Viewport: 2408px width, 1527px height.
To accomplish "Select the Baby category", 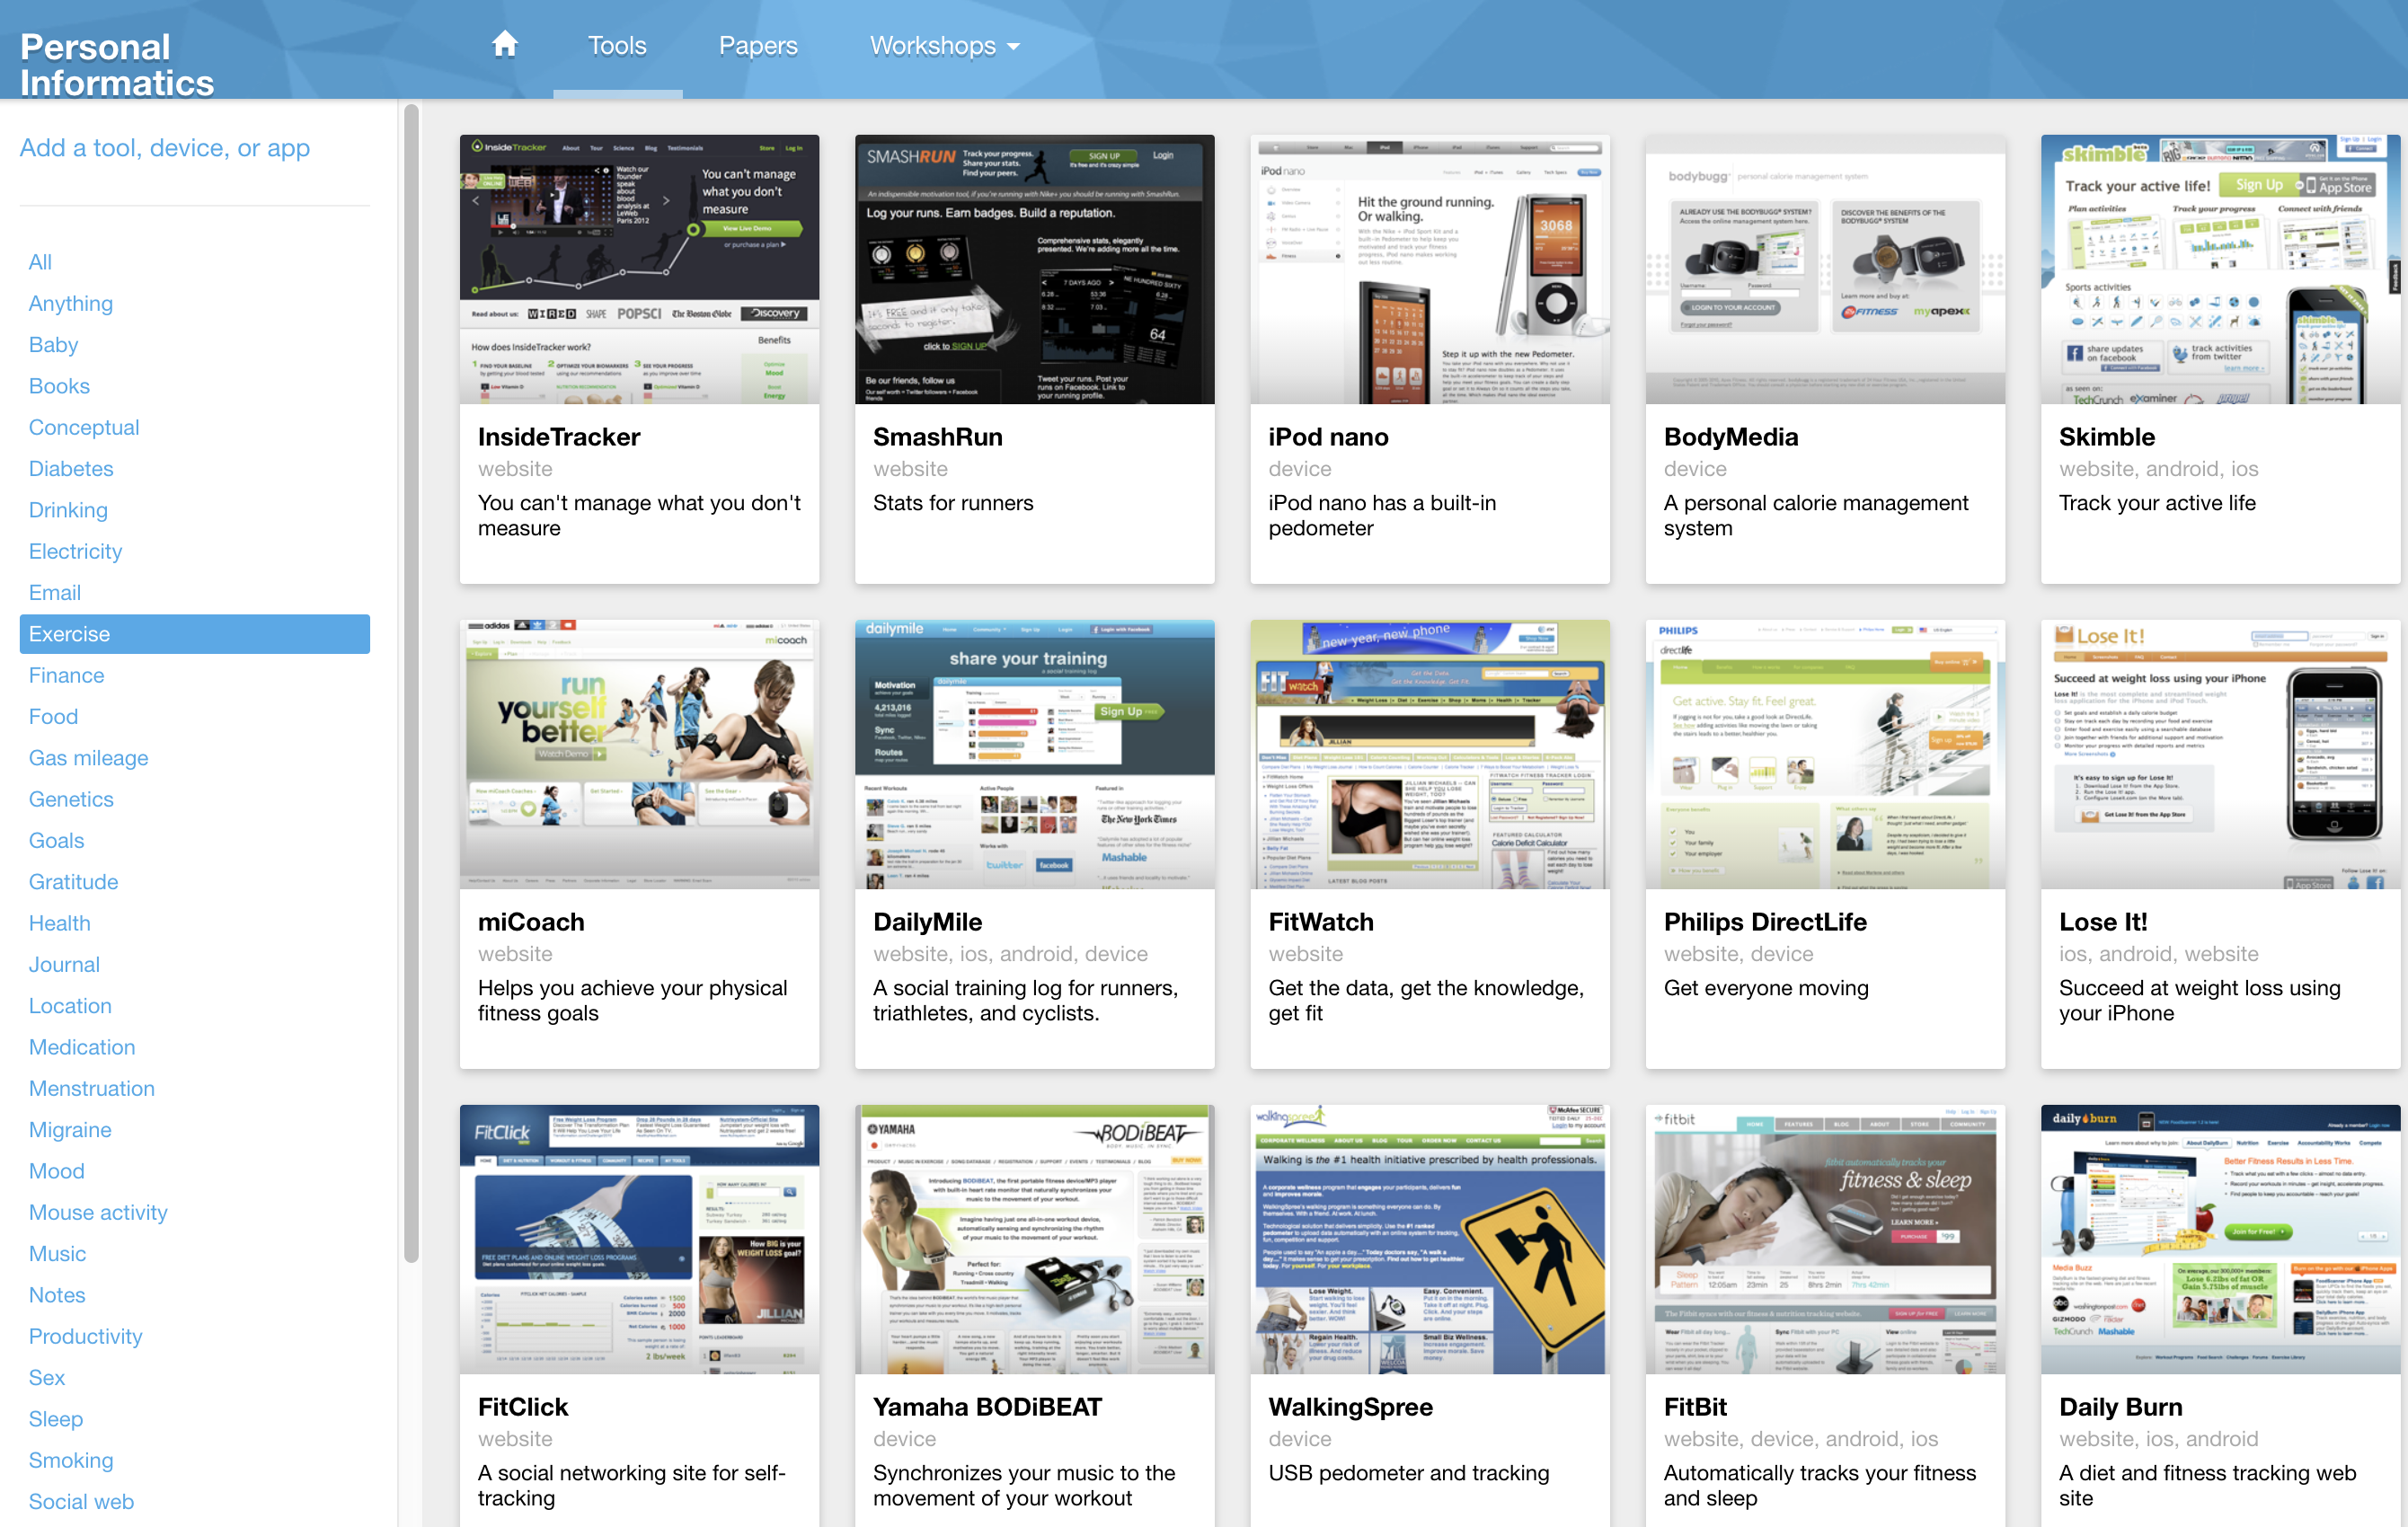I will click(53, 344).
